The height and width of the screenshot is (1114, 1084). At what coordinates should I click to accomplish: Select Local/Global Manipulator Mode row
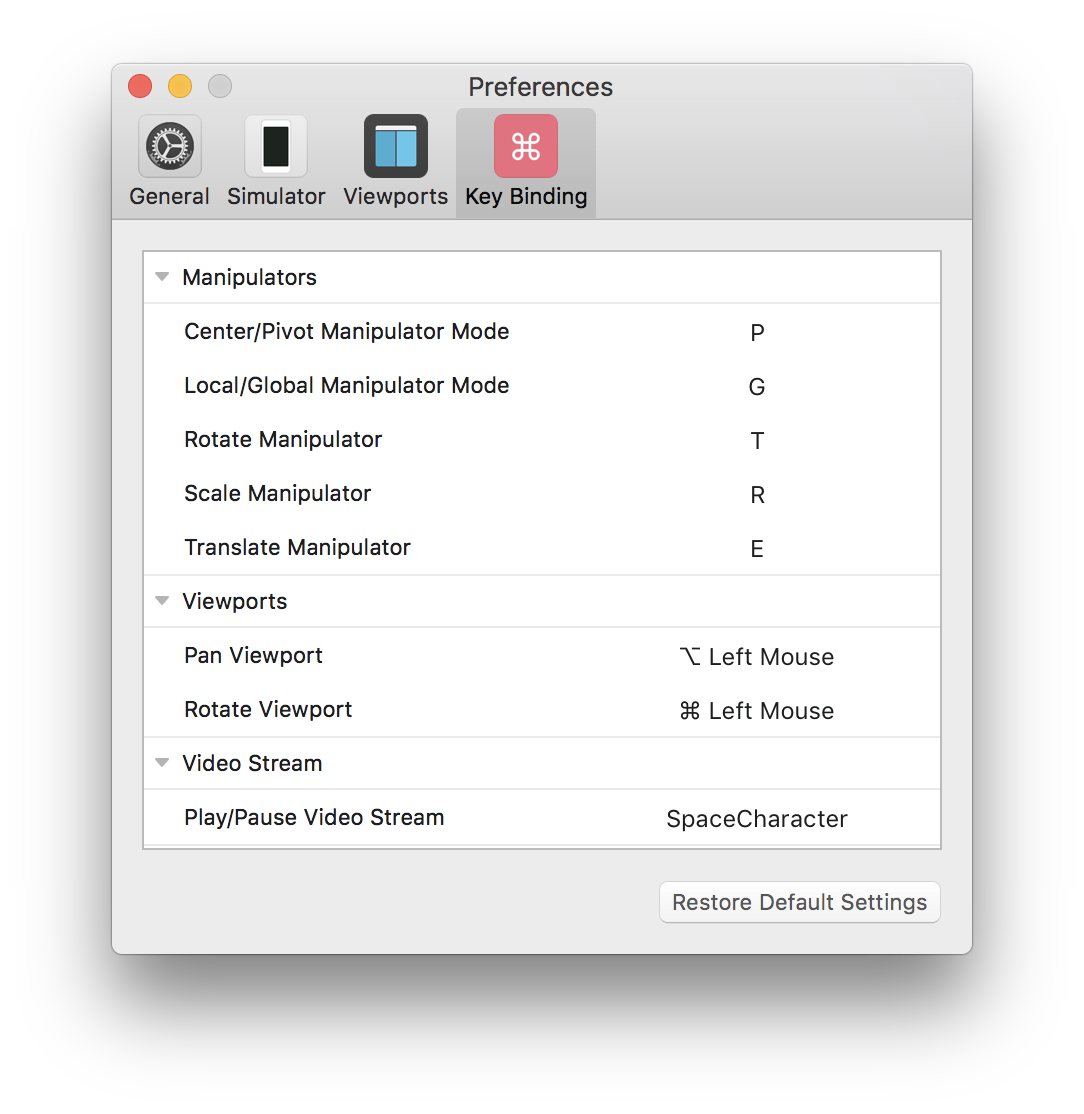click(x=346, y=386)
